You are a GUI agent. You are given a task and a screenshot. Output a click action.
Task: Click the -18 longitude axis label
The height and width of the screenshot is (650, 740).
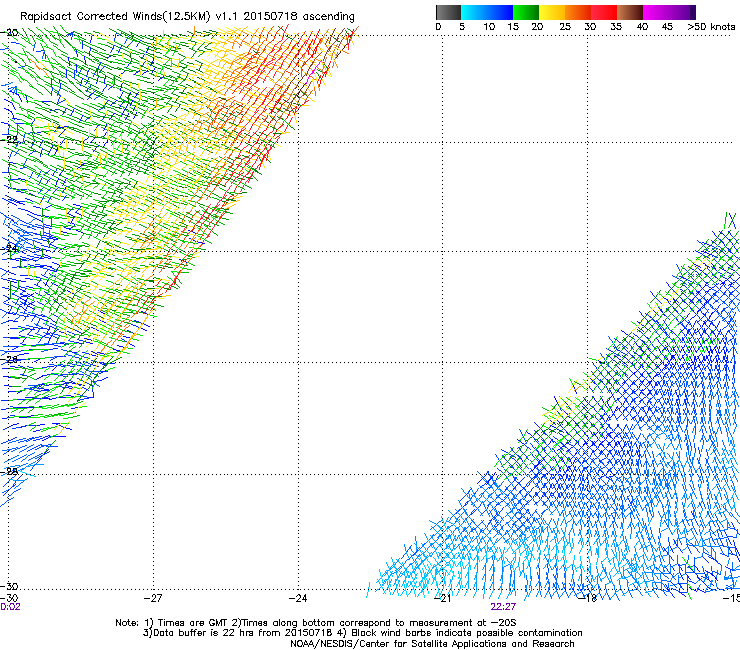pos(587,598)
